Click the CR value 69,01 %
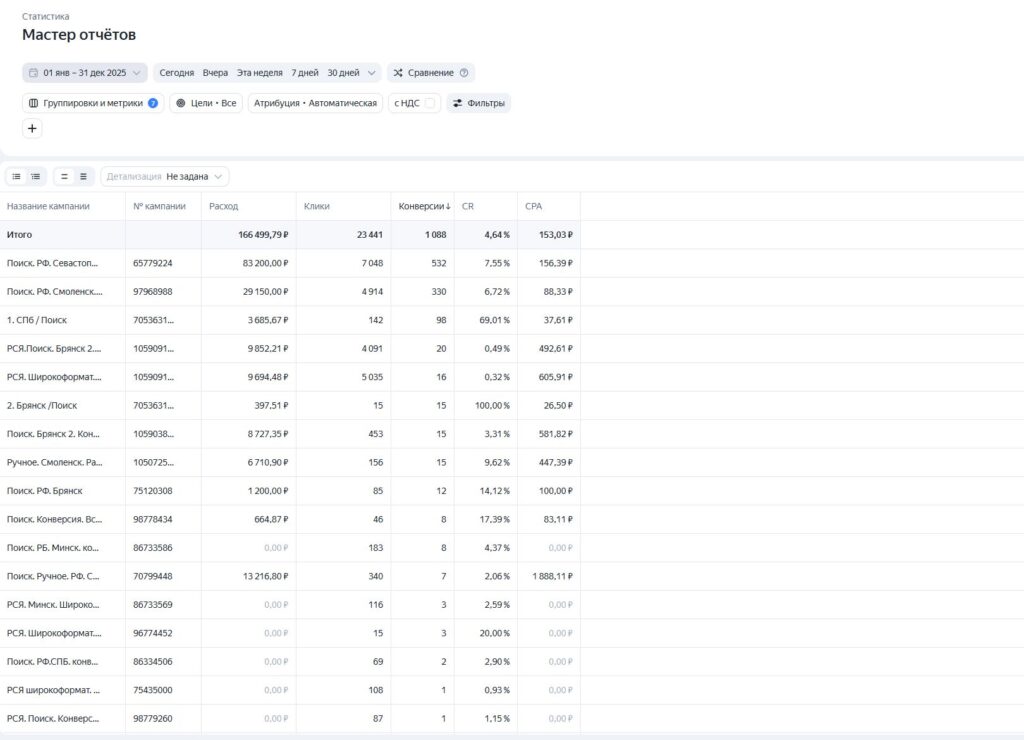 494,320
